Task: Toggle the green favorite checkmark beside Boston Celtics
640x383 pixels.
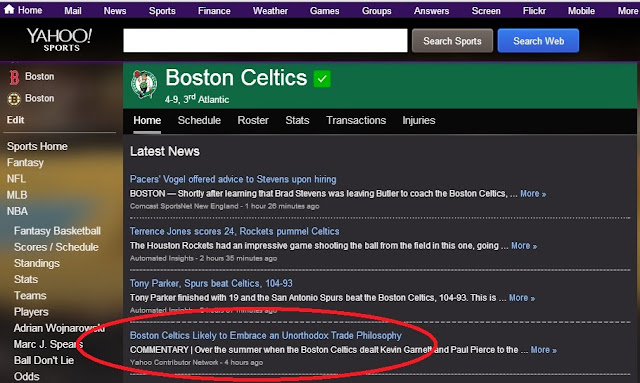Action: pos(322,79)
